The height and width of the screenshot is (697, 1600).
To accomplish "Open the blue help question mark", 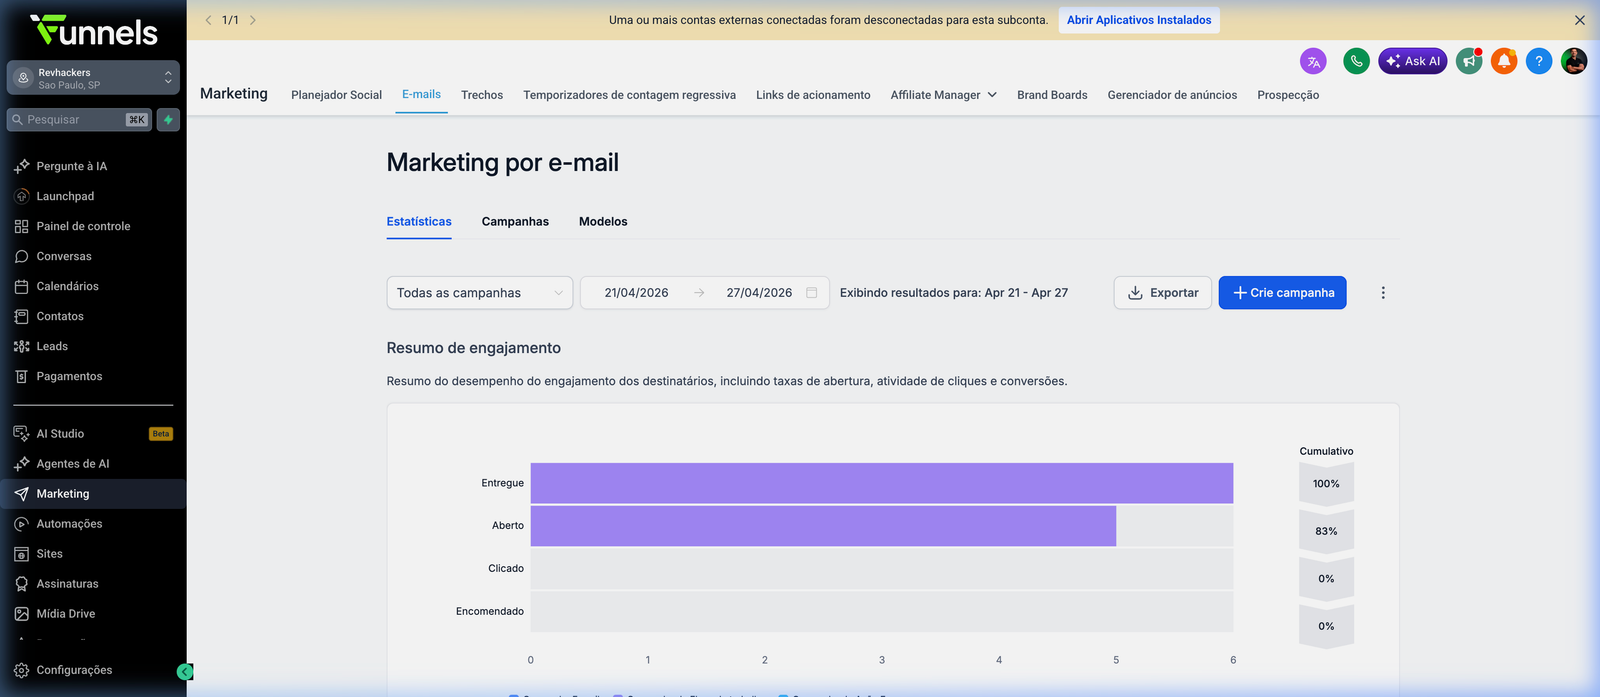I will click(1539, 61).
